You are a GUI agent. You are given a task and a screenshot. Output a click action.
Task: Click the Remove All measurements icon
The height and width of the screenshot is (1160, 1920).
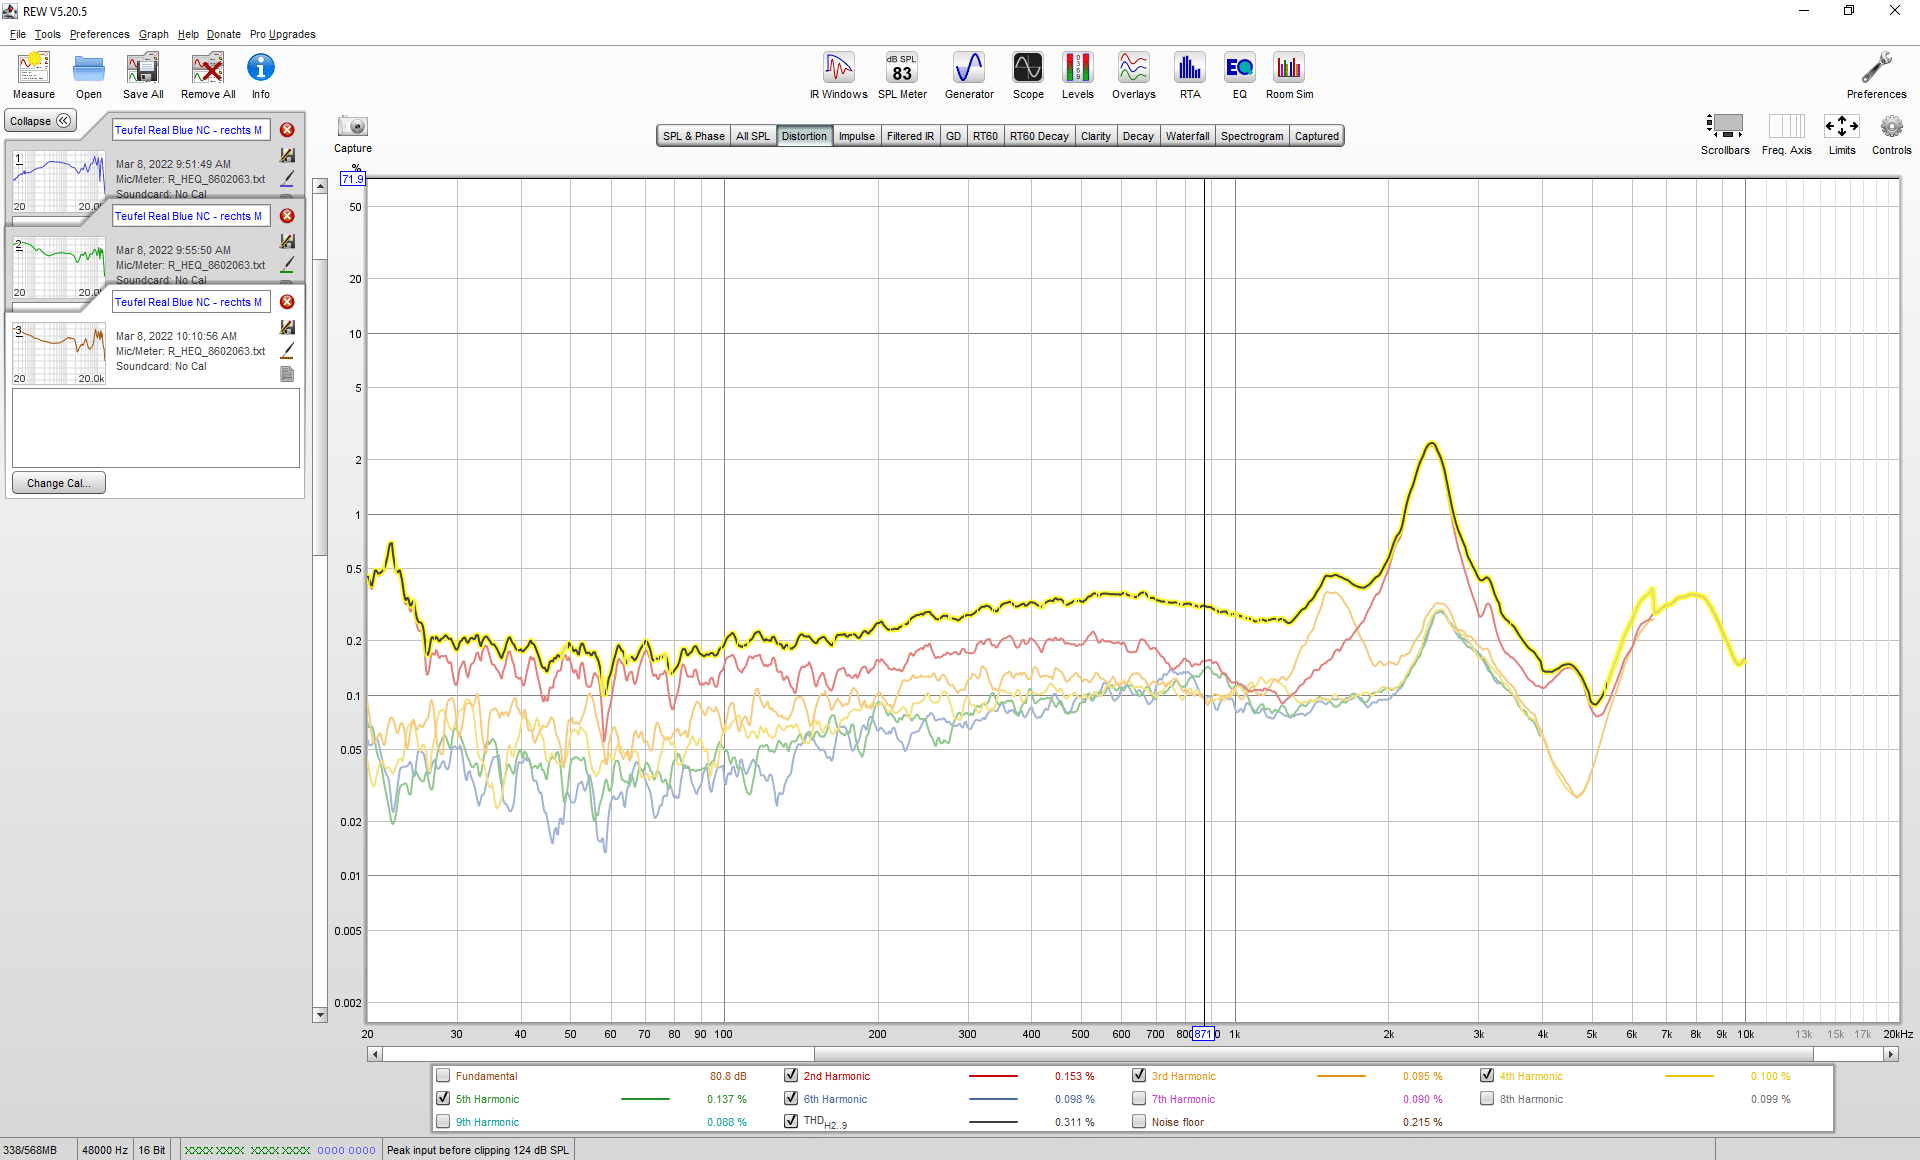208,76
